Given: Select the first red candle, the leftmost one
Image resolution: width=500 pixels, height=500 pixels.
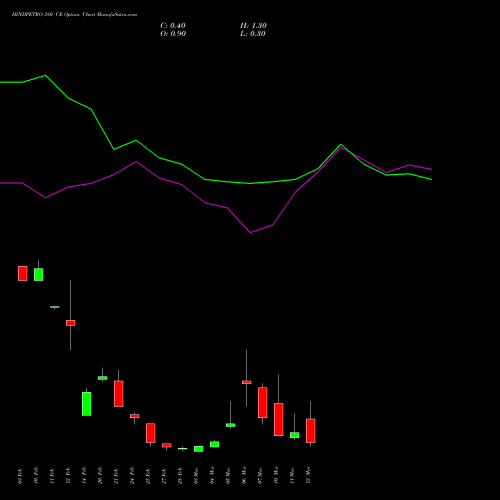Looking at the screenshot, I should click(23, 273).
